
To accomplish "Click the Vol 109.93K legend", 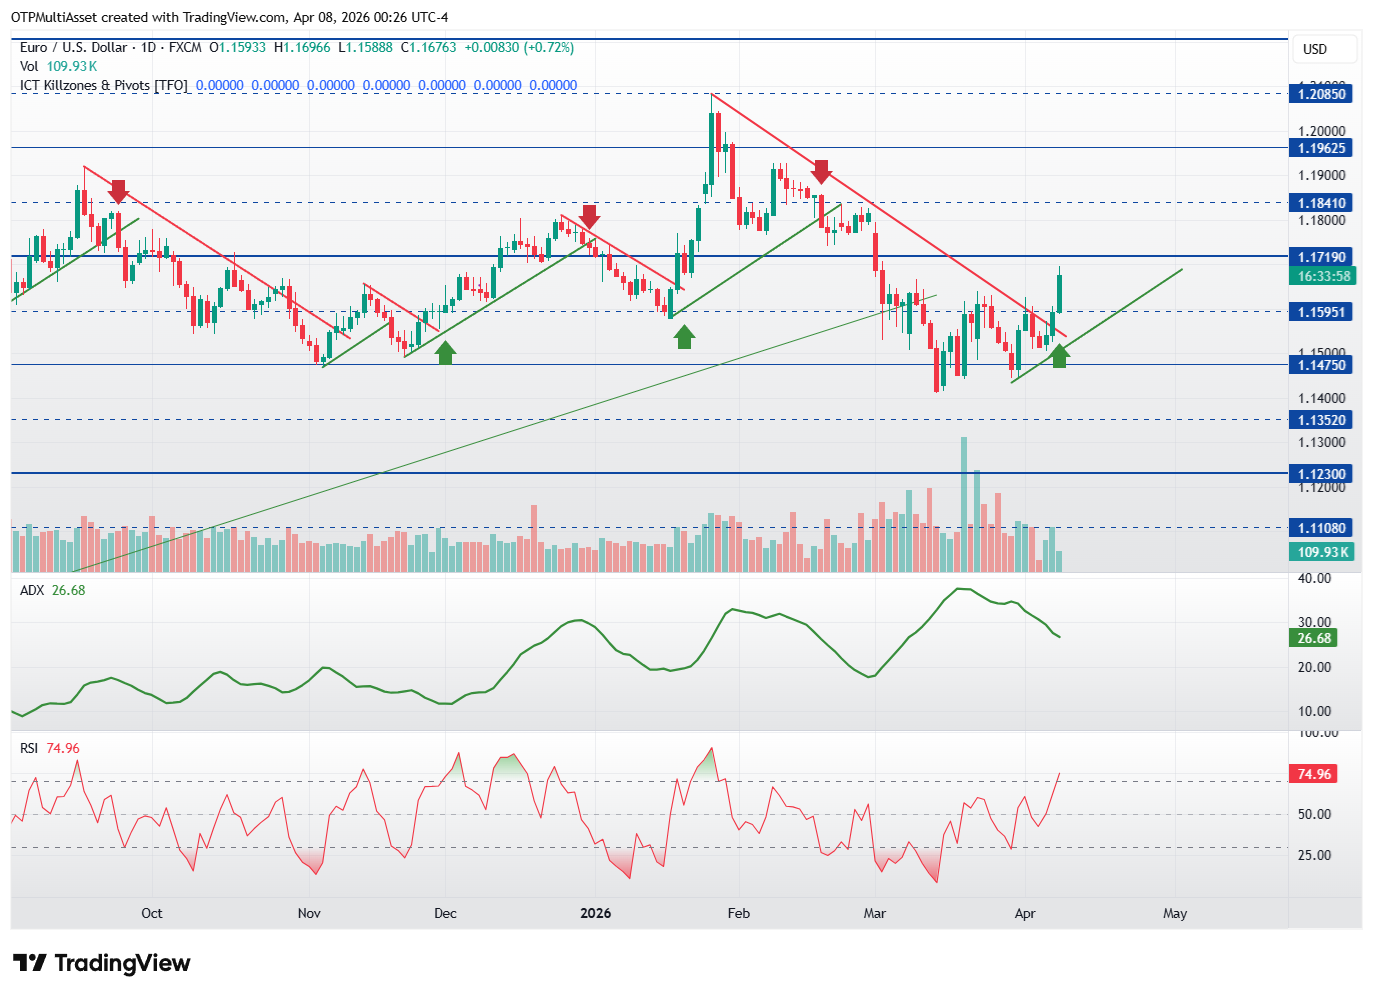I will coord(58,66).
